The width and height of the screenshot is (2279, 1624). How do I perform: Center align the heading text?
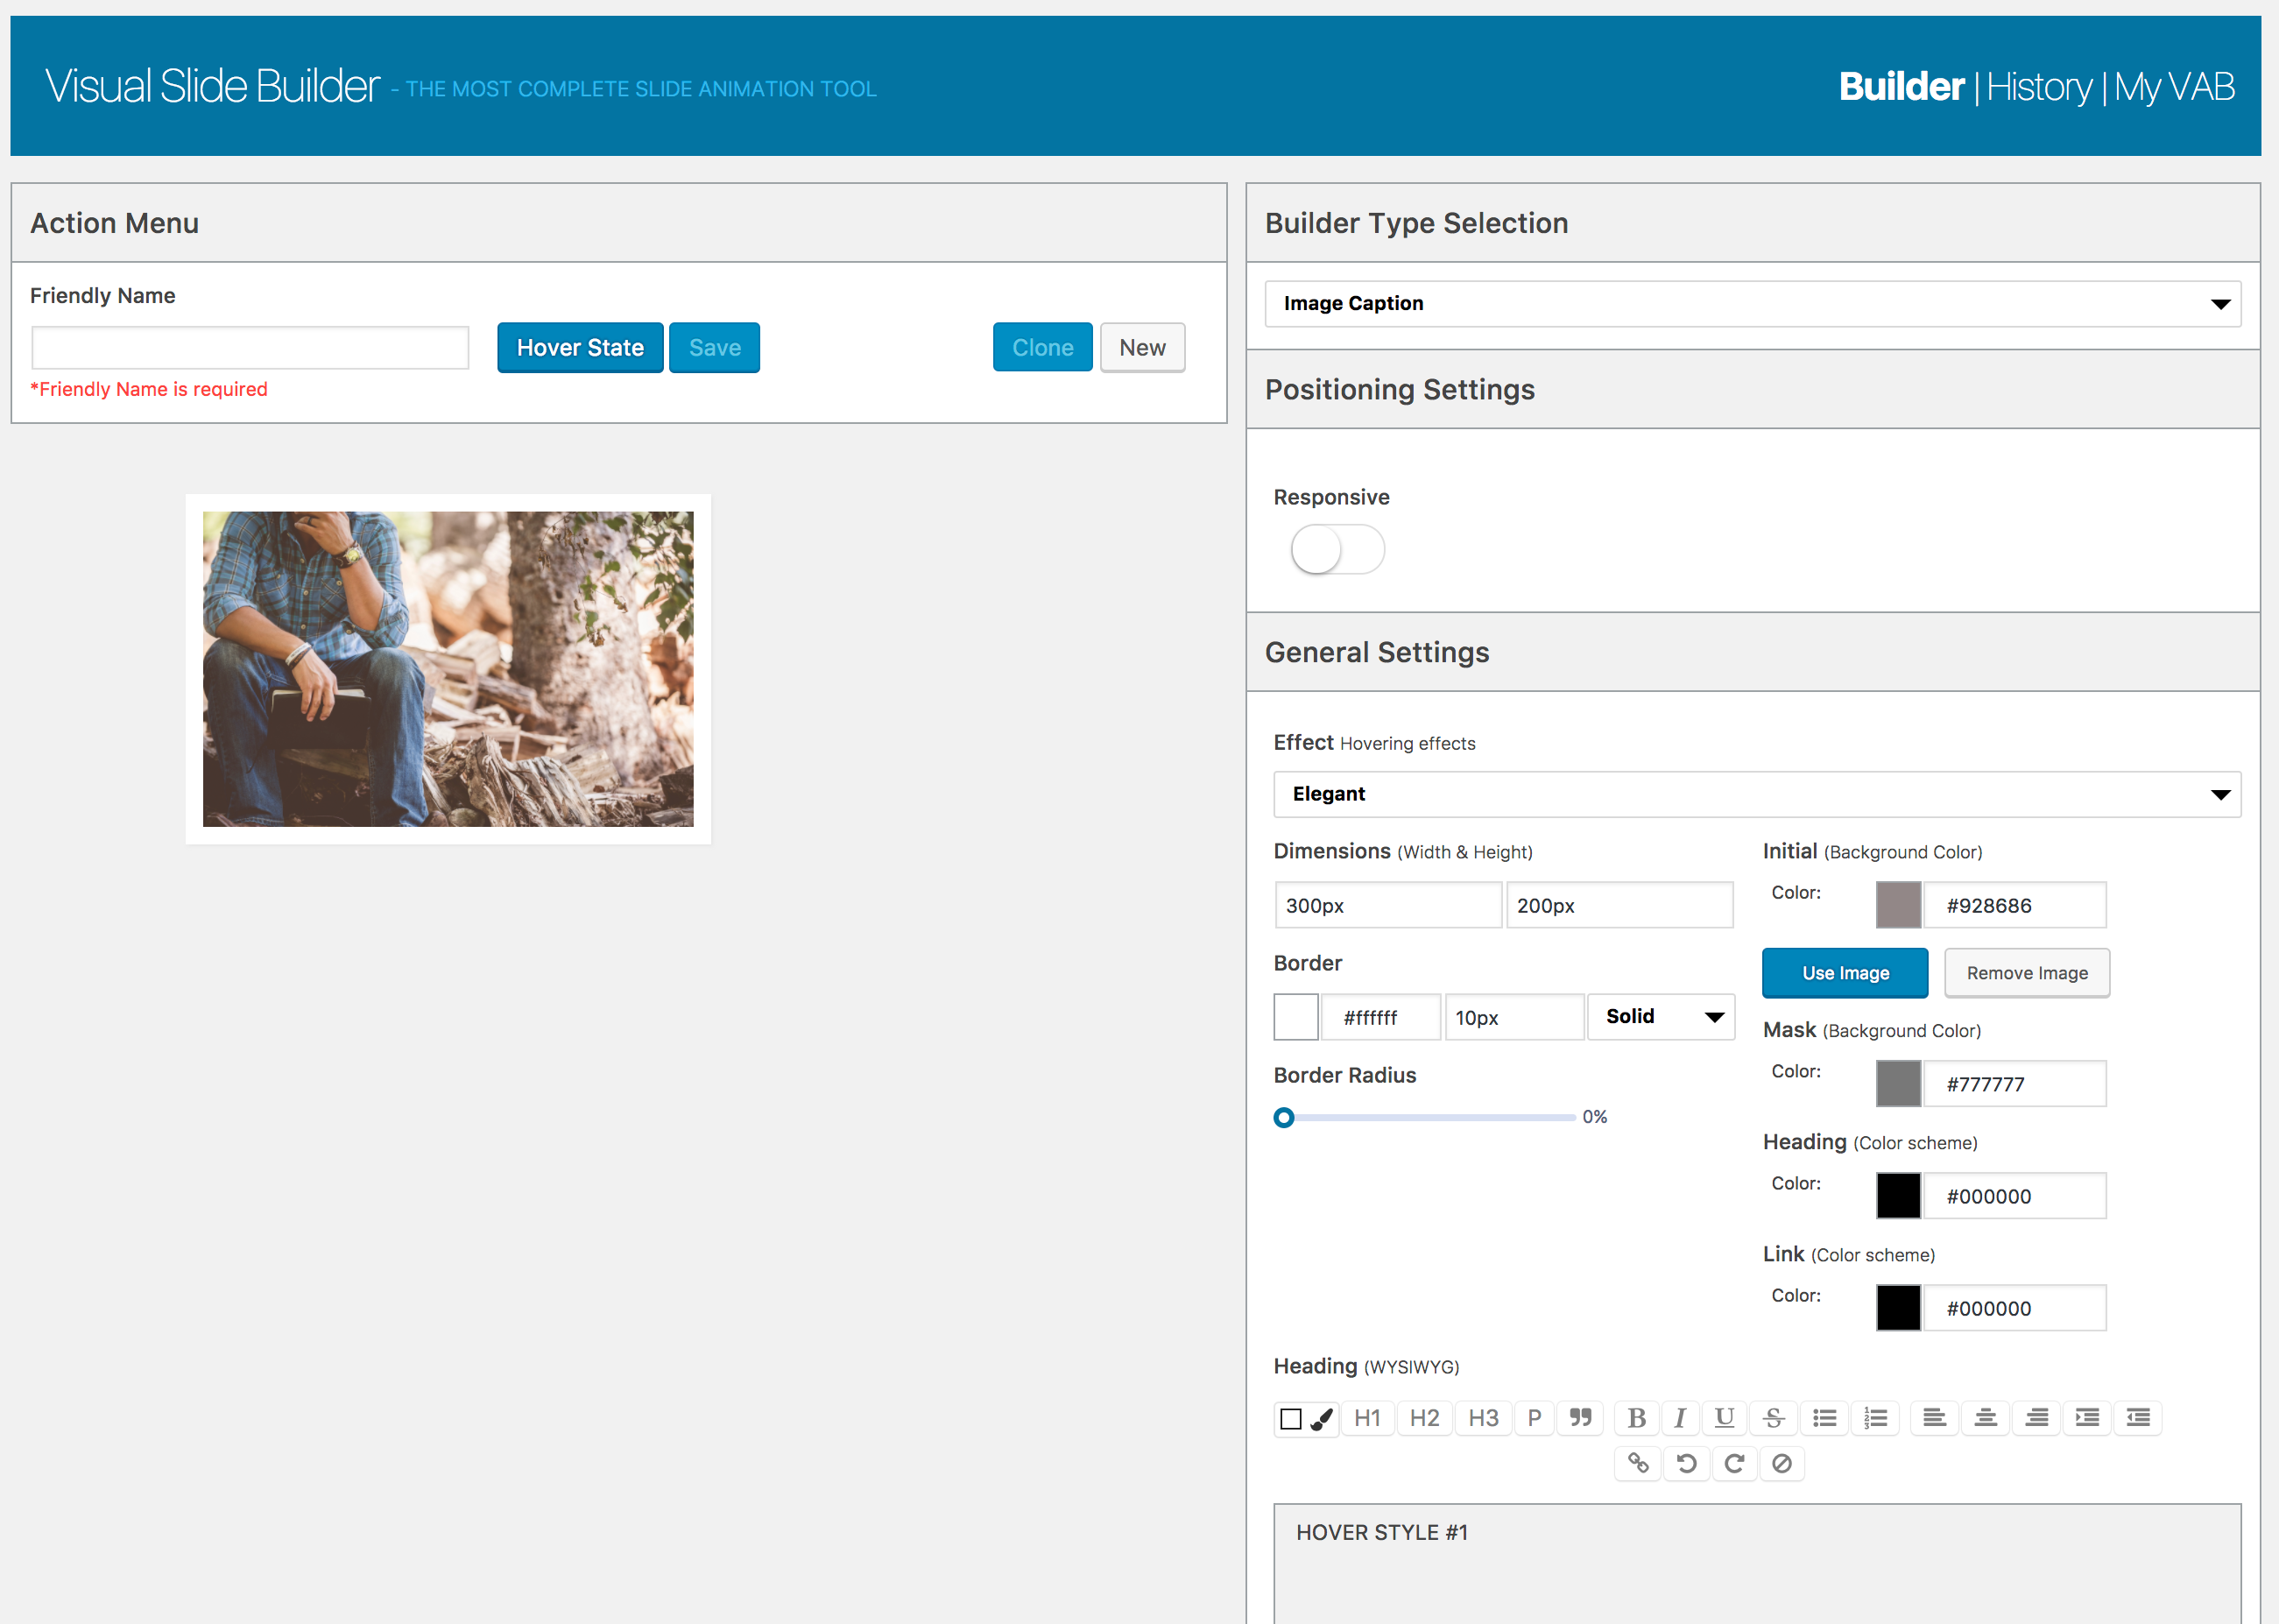(x=1986, y=1418)
